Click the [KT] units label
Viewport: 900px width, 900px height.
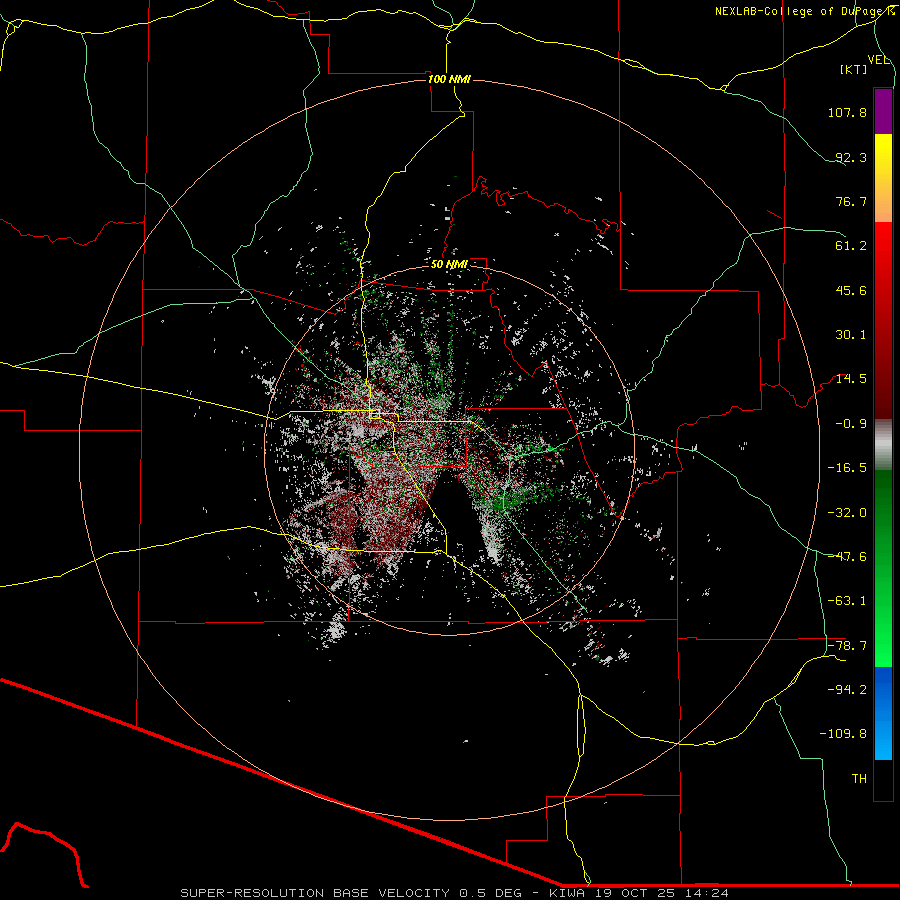(853, 69)
